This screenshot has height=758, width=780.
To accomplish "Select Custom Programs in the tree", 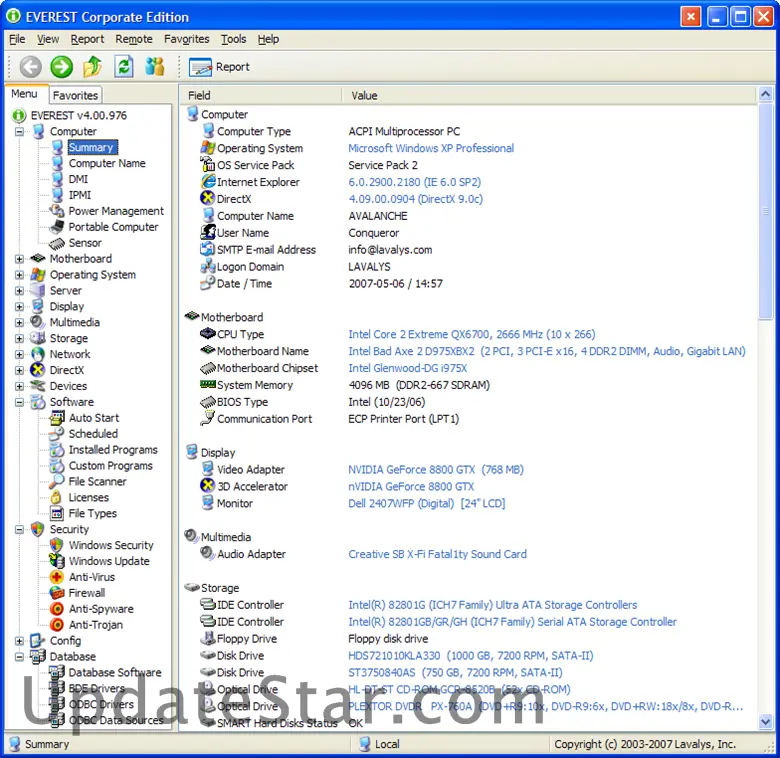I will tap(110, 466).
